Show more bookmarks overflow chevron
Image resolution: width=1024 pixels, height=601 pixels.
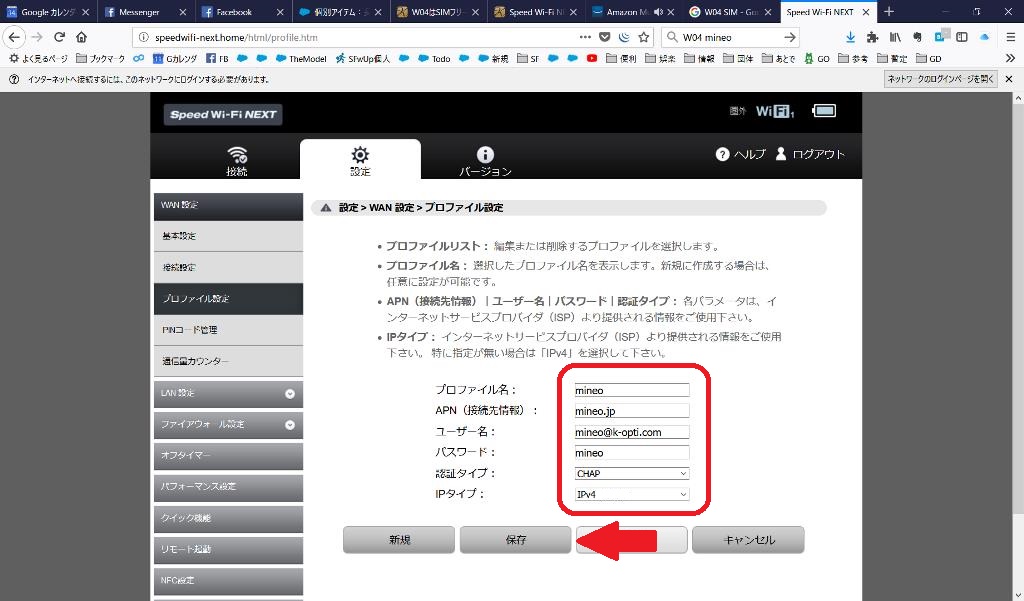[x=1010, y=58]
